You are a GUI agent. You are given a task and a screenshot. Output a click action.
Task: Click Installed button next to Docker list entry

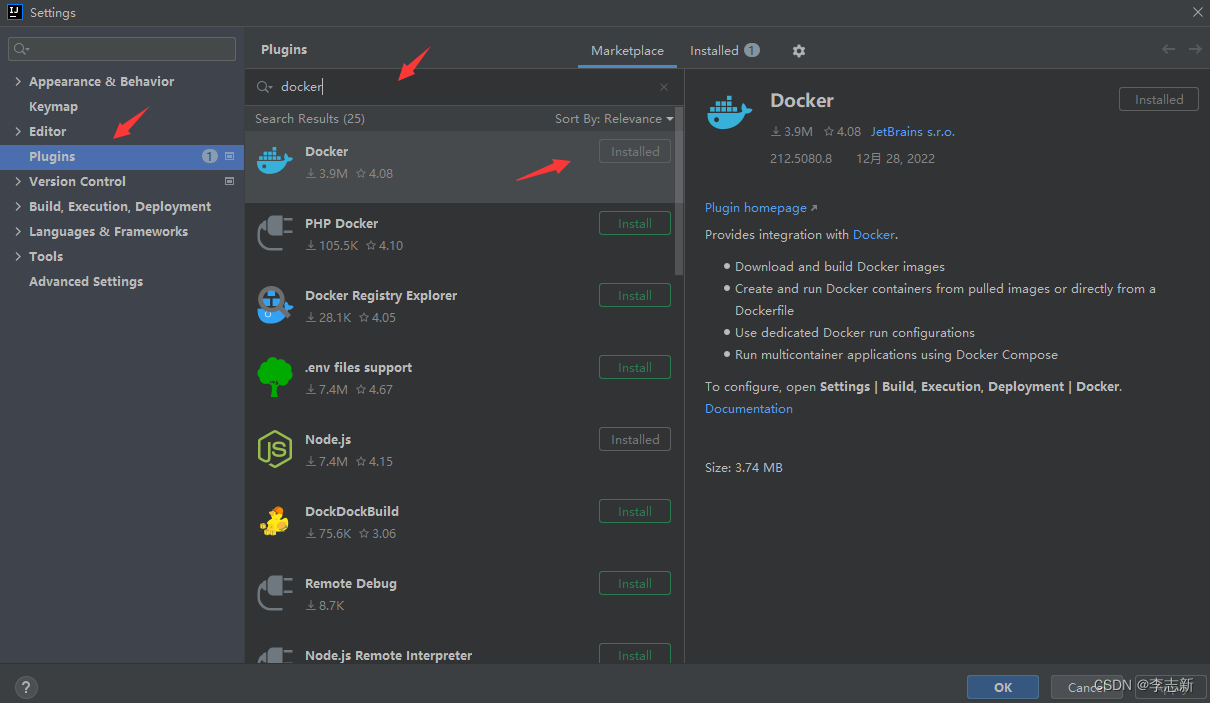[x=635, y=152]
